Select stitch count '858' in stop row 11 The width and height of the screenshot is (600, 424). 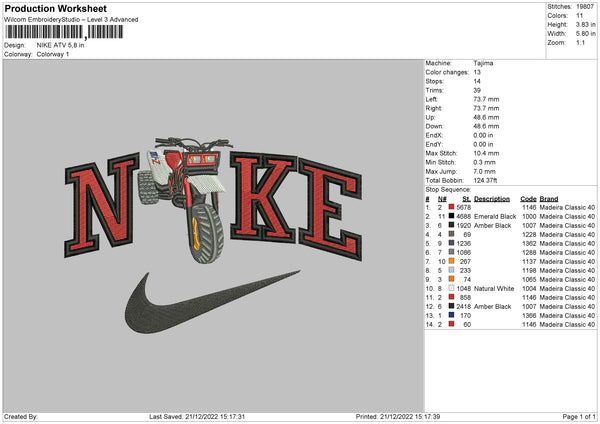click(465, 297)
